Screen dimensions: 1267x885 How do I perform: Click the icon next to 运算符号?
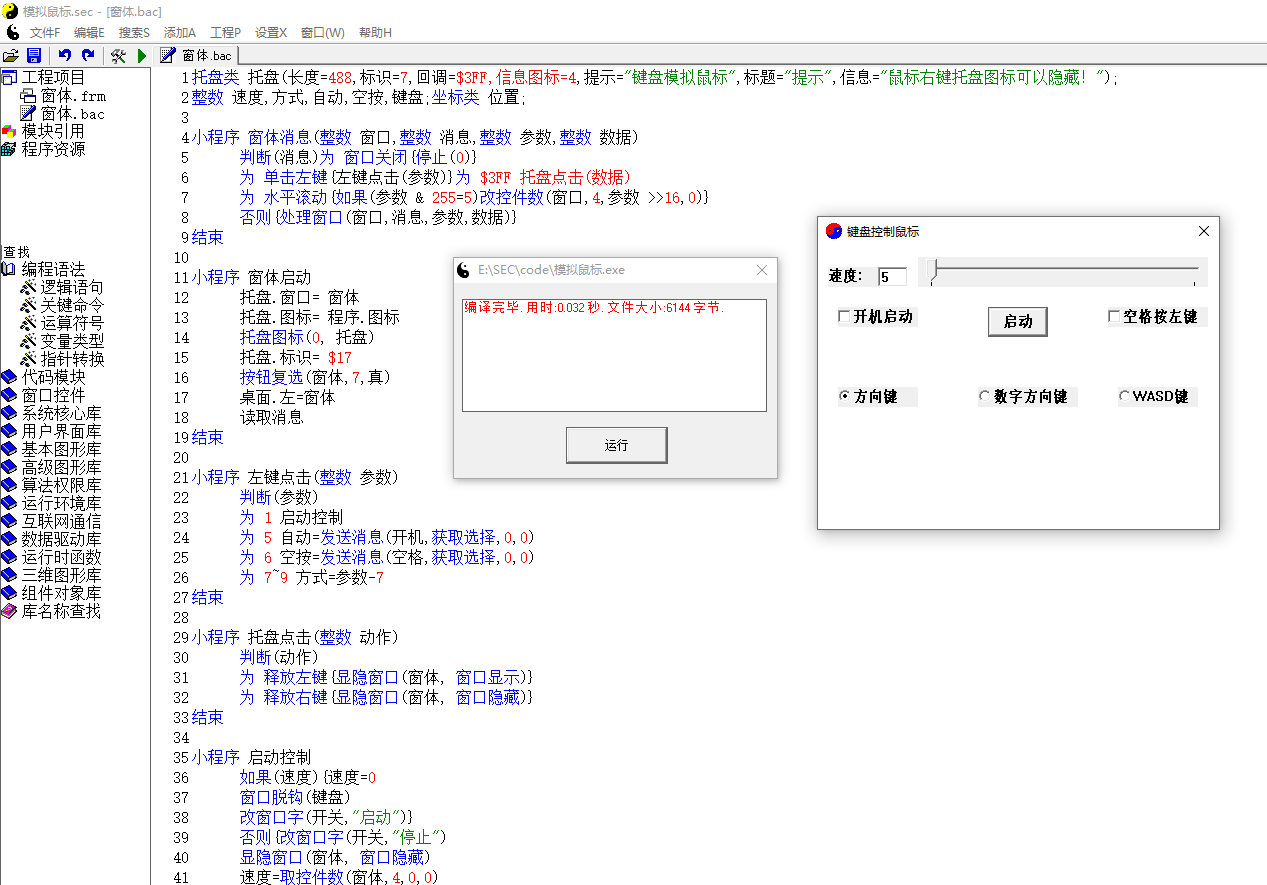pyautogui.click(x=28, y=323)
